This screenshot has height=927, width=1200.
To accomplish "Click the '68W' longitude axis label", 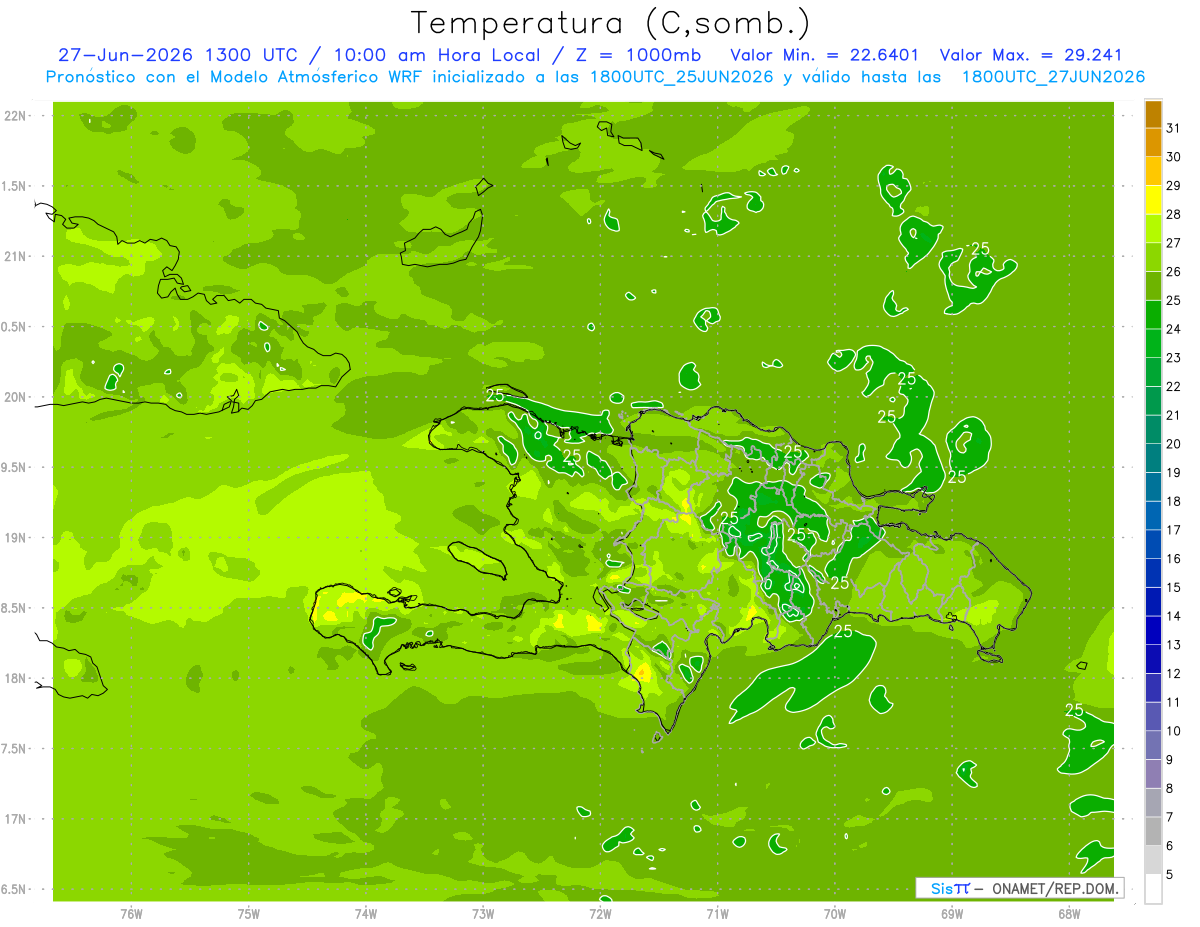I will coord(1069,914).
